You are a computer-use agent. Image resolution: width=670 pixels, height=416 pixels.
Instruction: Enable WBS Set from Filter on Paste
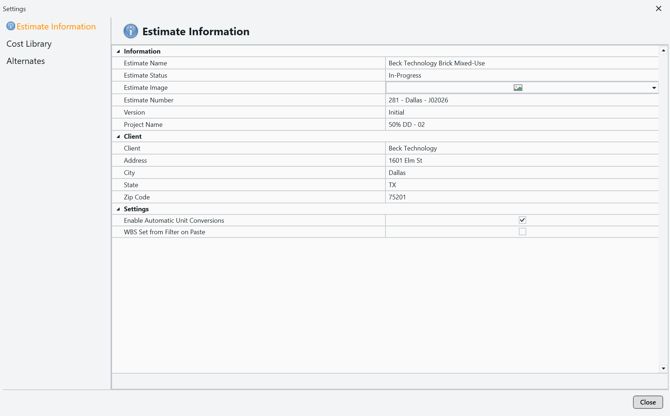coord(522,231)
